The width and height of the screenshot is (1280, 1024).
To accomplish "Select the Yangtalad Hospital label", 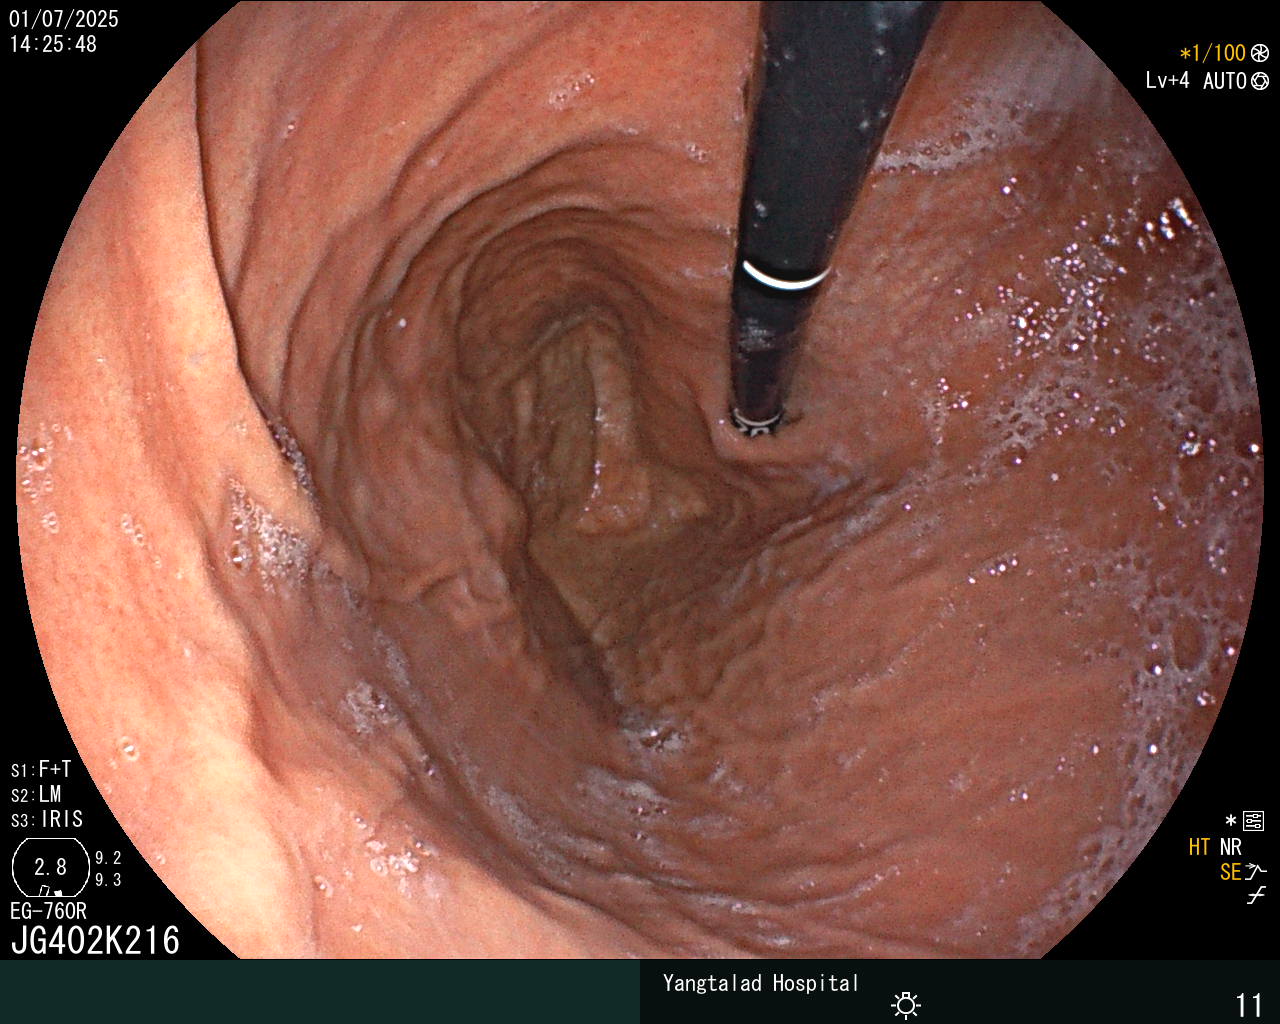I will (761, 983).
